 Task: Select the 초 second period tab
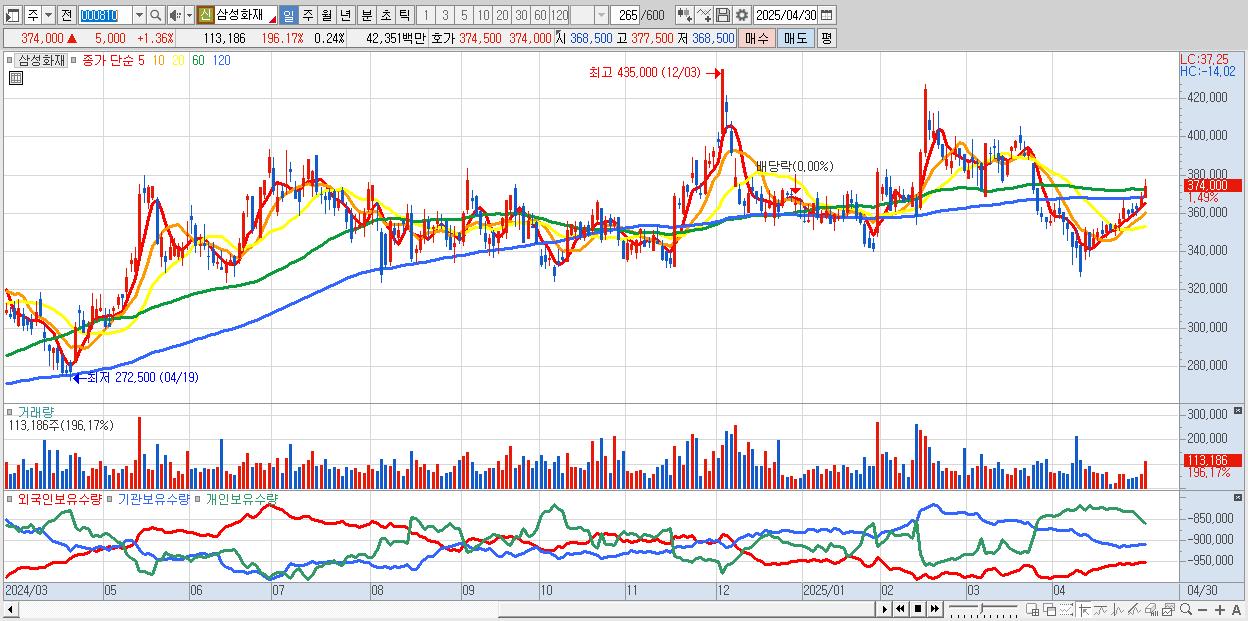(x=386, y=16)
